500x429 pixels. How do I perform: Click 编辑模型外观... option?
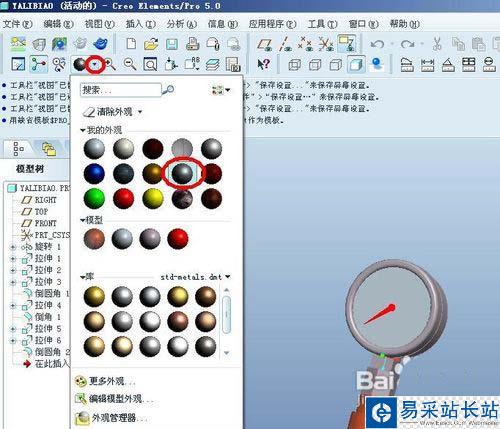[x=114, y=399]
